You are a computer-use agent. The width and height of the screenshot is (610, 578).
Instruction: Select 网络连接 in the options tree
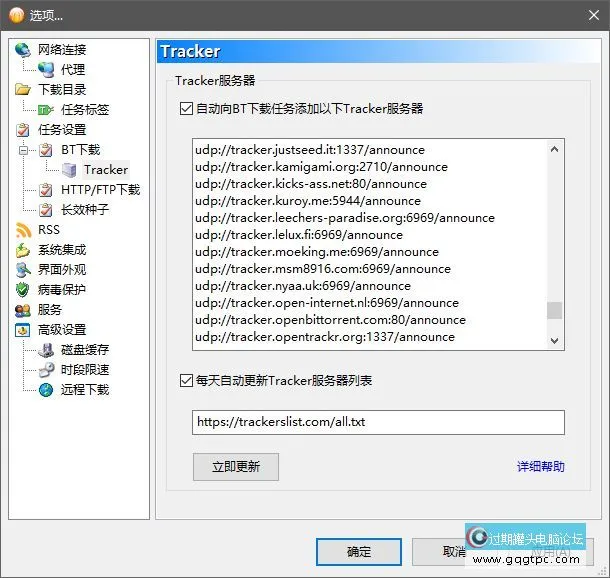(62, 50)
